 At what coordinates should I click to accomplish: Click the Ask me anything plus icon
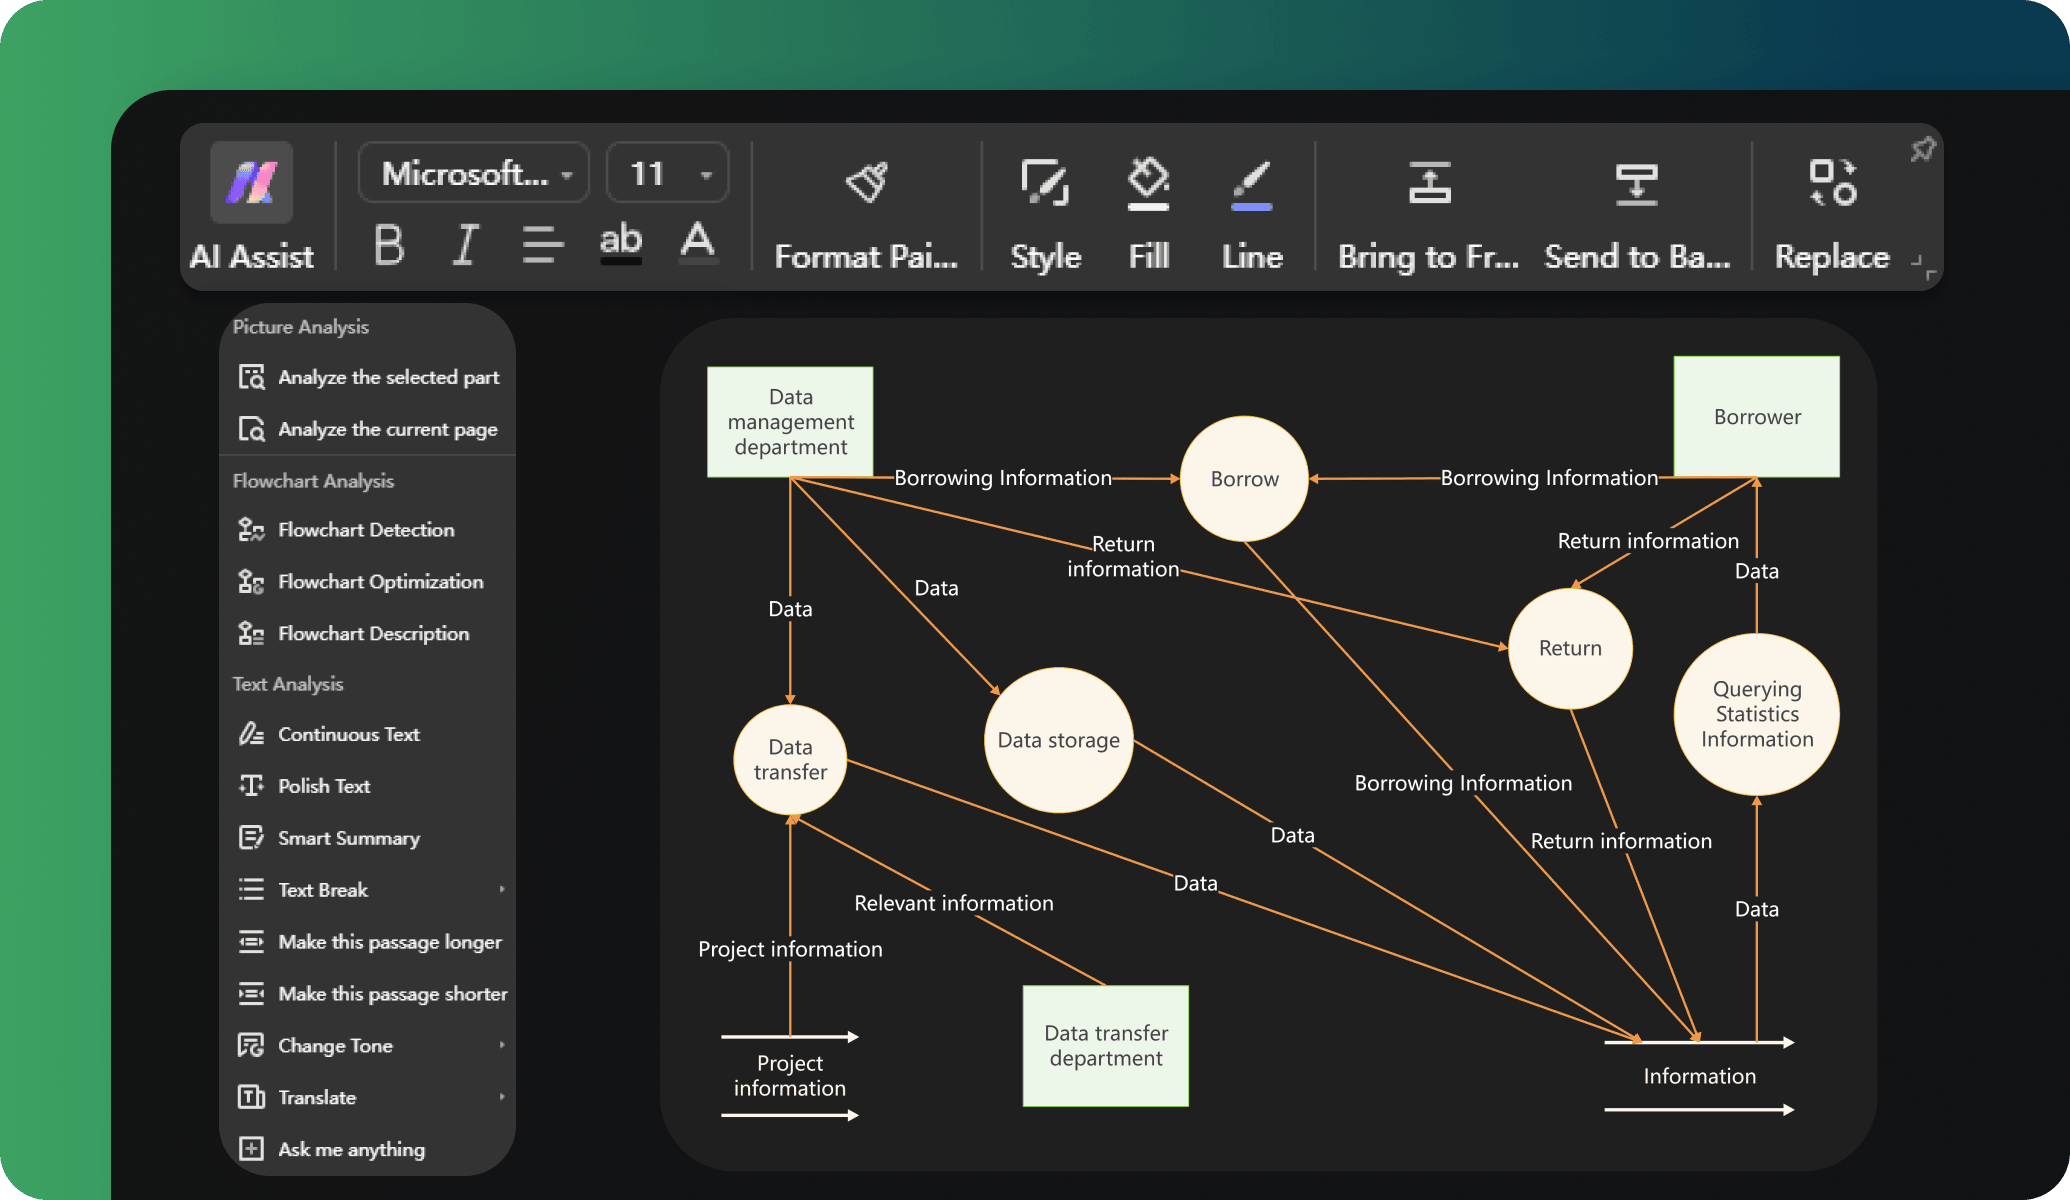click(x=251, y=1149)
